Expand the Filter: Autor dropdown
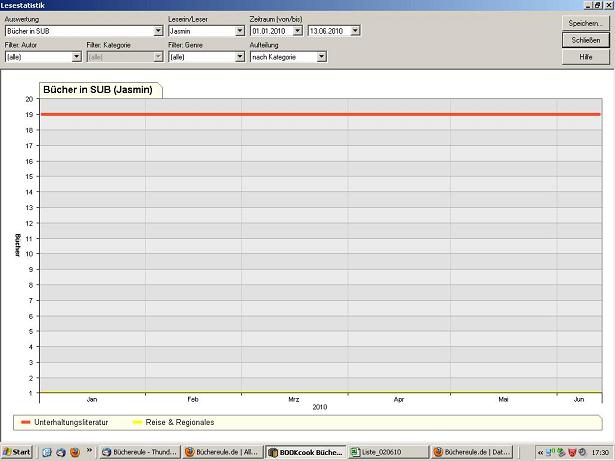This screenshot has height=461, width=615. pos(77,57)
